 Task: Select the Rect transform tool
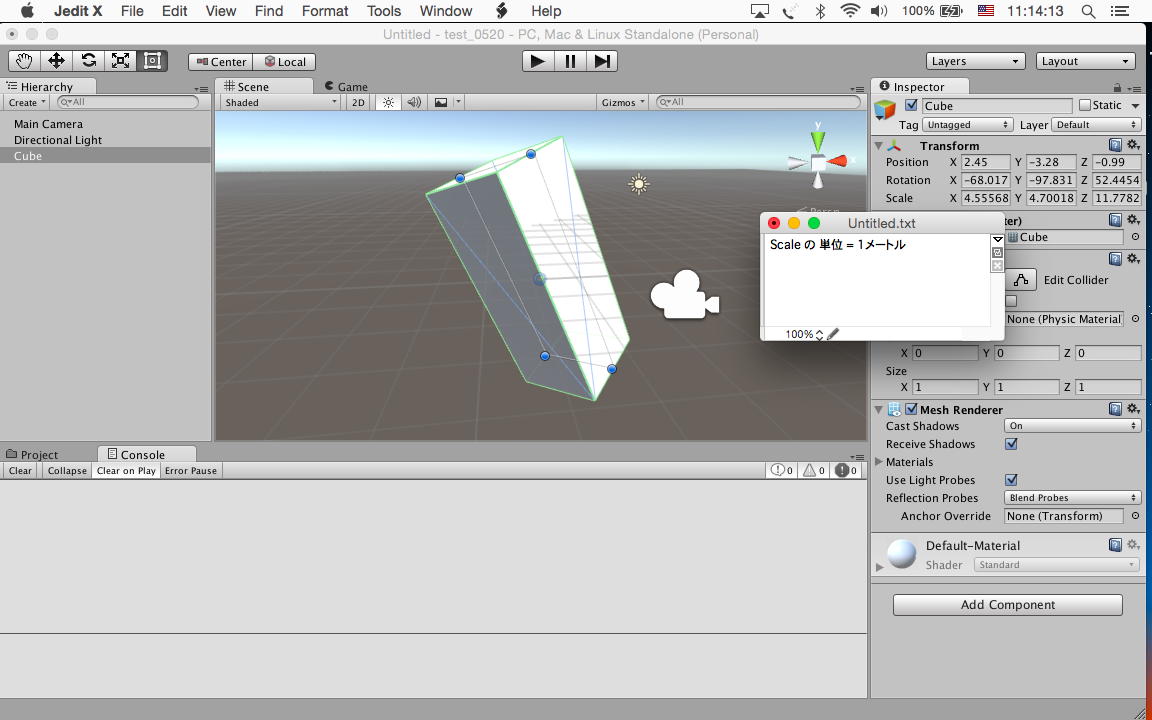point(152,61)
